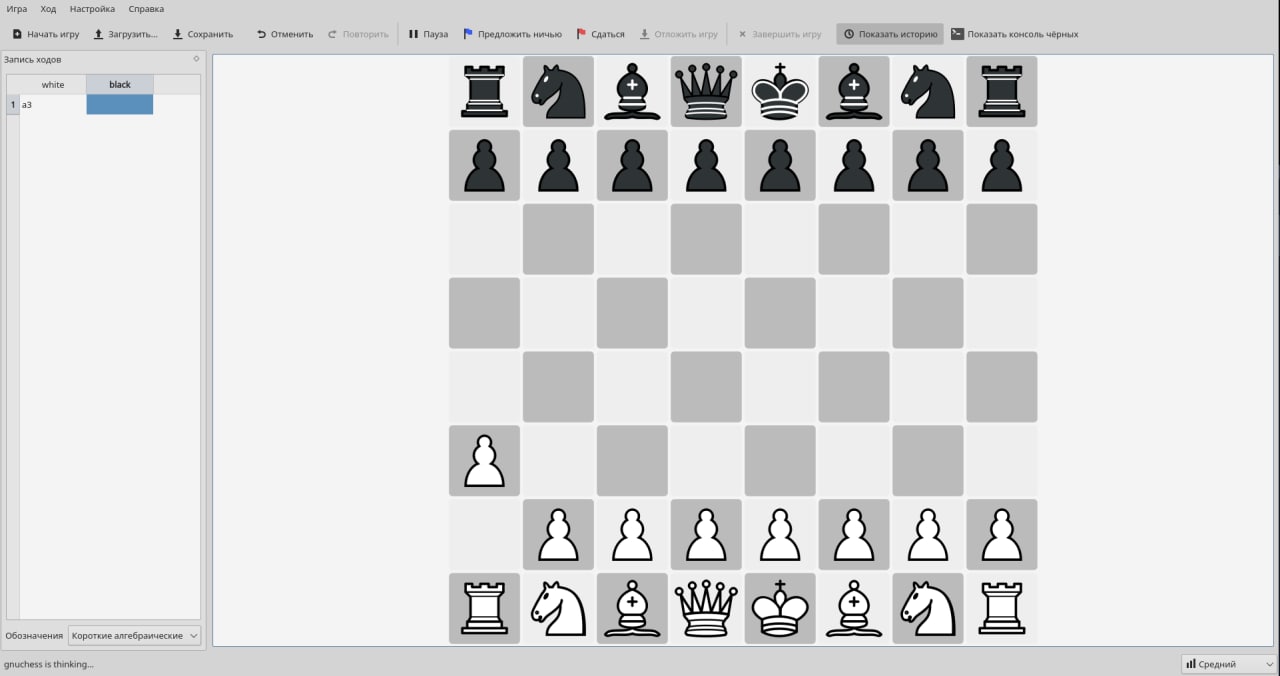Select the white pawn on a3
The width and height of the screenshot is (1280, 676).
pyautogui.click(x=484, y=461)
